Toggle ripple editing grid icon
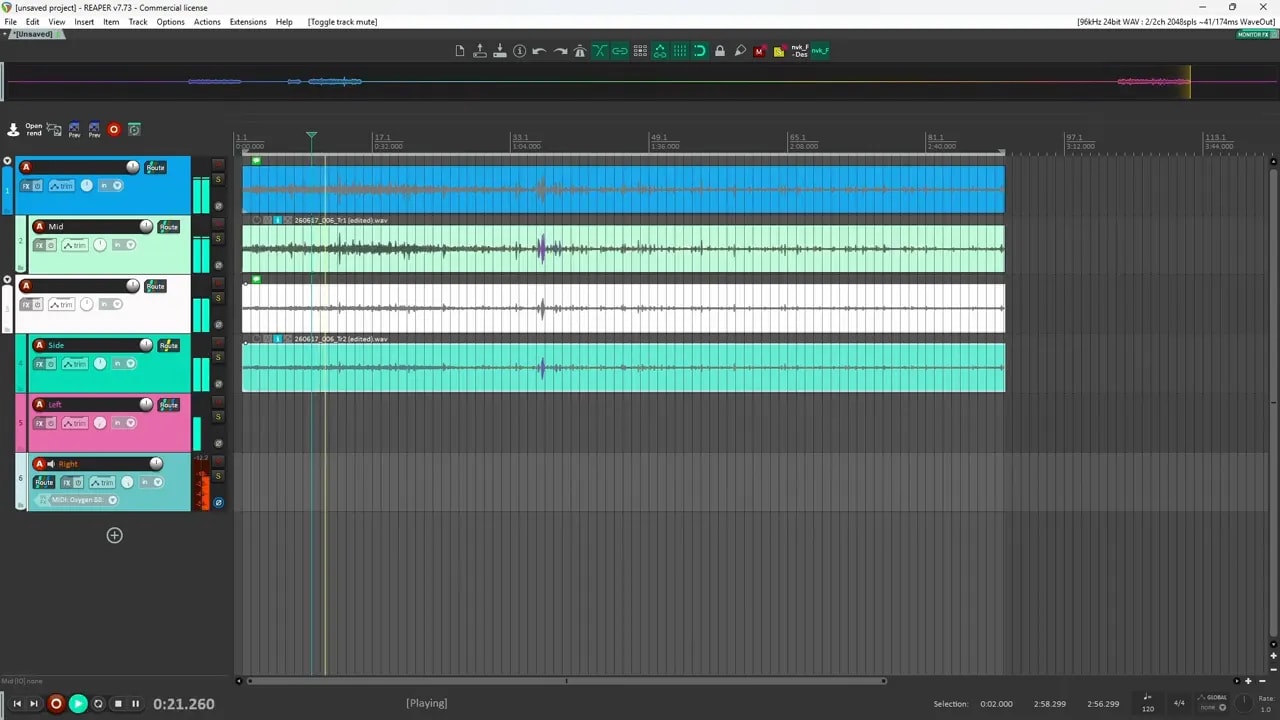This screenshot has width=1280, height=720. (x=640, y=51)
